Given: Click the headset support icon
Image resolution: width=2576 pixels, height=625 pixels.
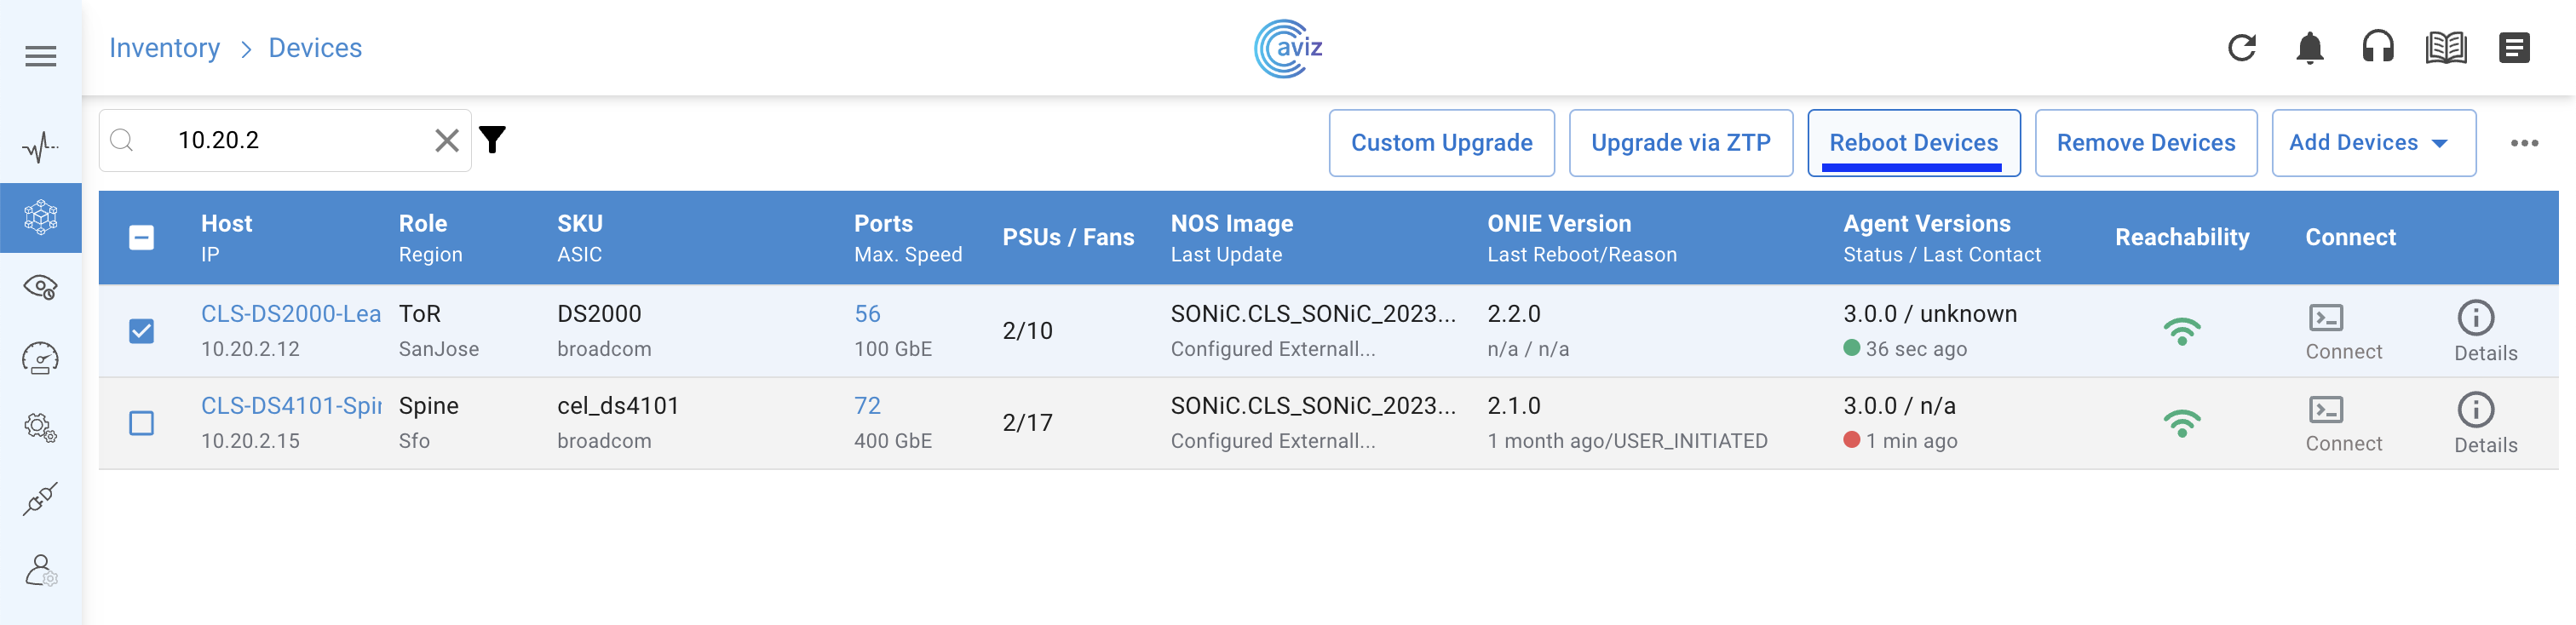Looking at the screenshot, I should (2377, 48).
